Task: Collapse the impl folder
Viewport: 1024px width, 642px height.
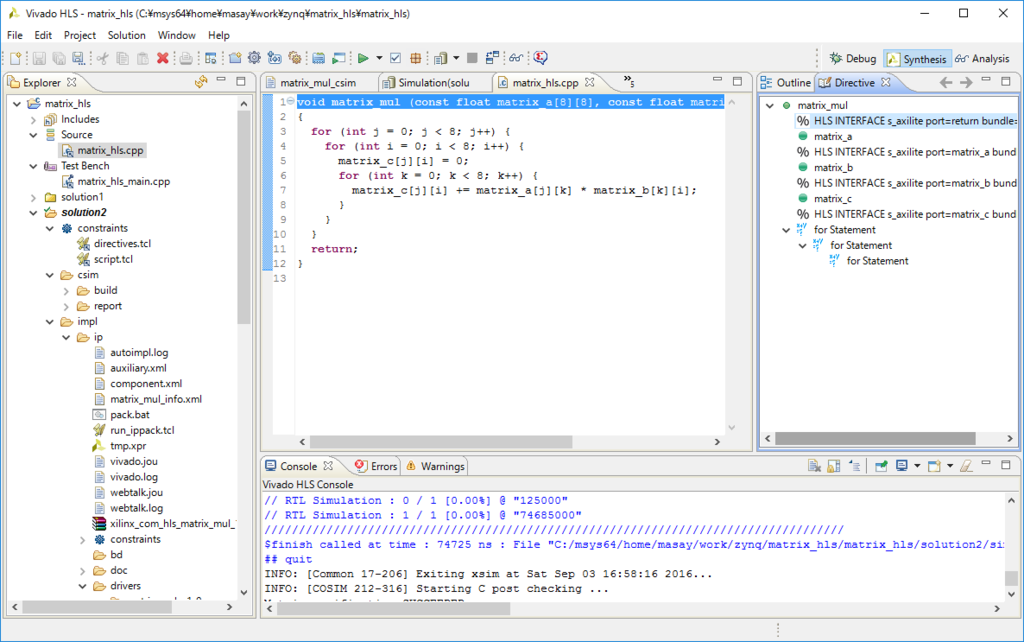Action: tap(50, 322)
